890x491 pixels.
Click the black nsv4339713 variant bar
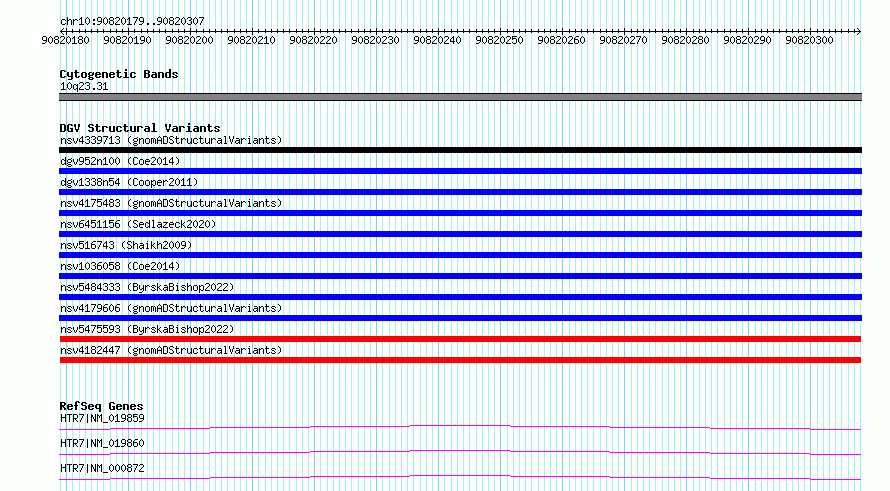pyautogui.click(x=460, y=150)
